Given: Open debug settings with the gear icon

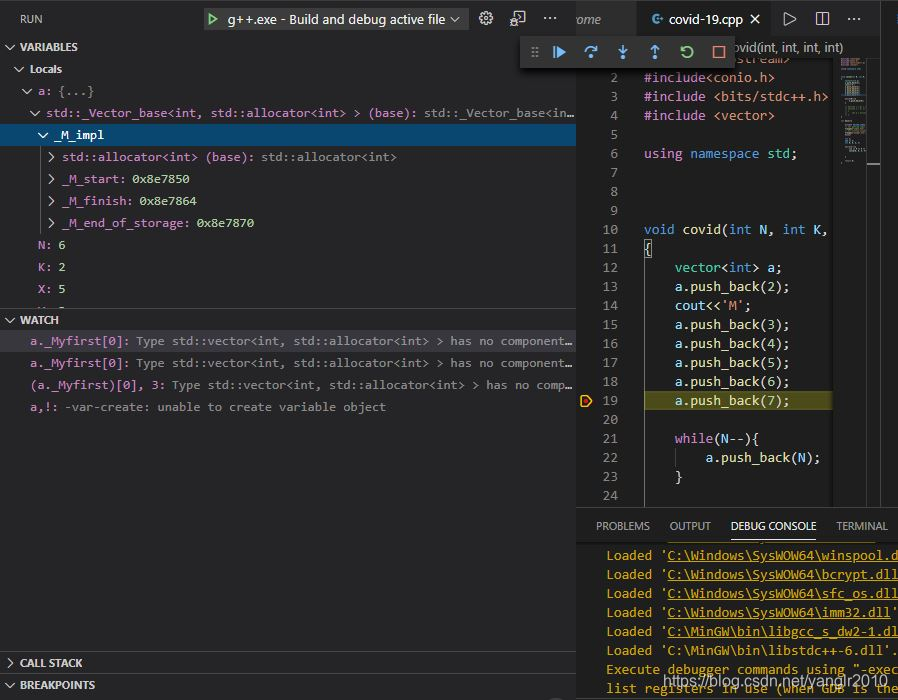Looking at the screenshot, I should click(x=488, y=18).
